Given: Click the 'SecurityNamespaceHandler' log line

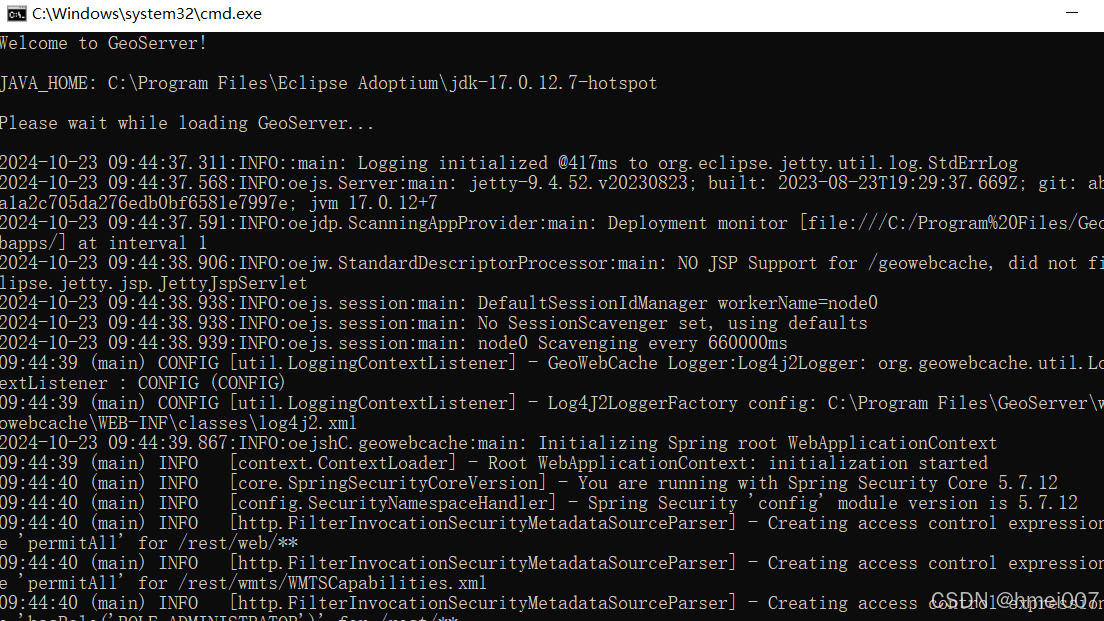Looking at the screenshot, I should click(x=539, y=503).
